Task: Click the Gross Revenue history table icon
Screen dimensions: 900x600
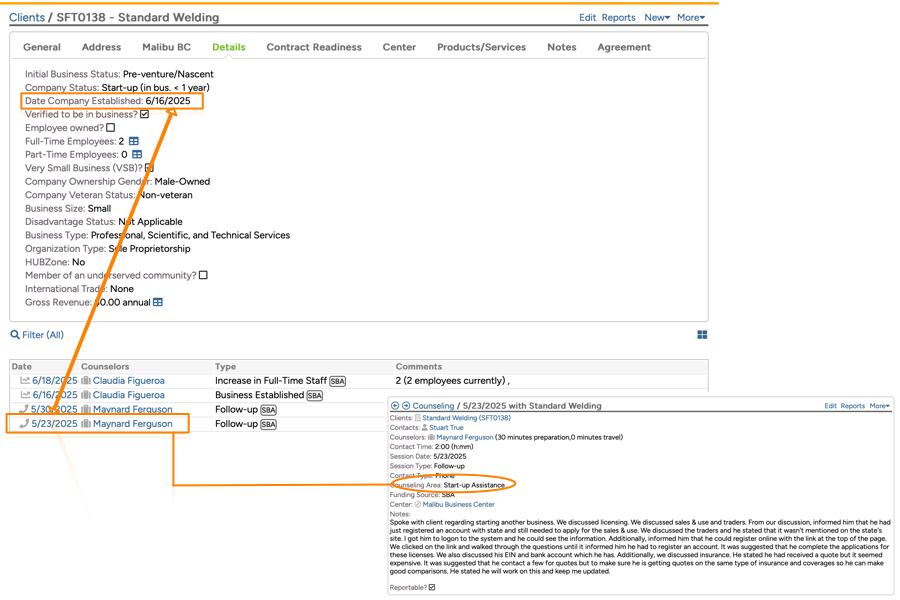Action: [158, 302]
